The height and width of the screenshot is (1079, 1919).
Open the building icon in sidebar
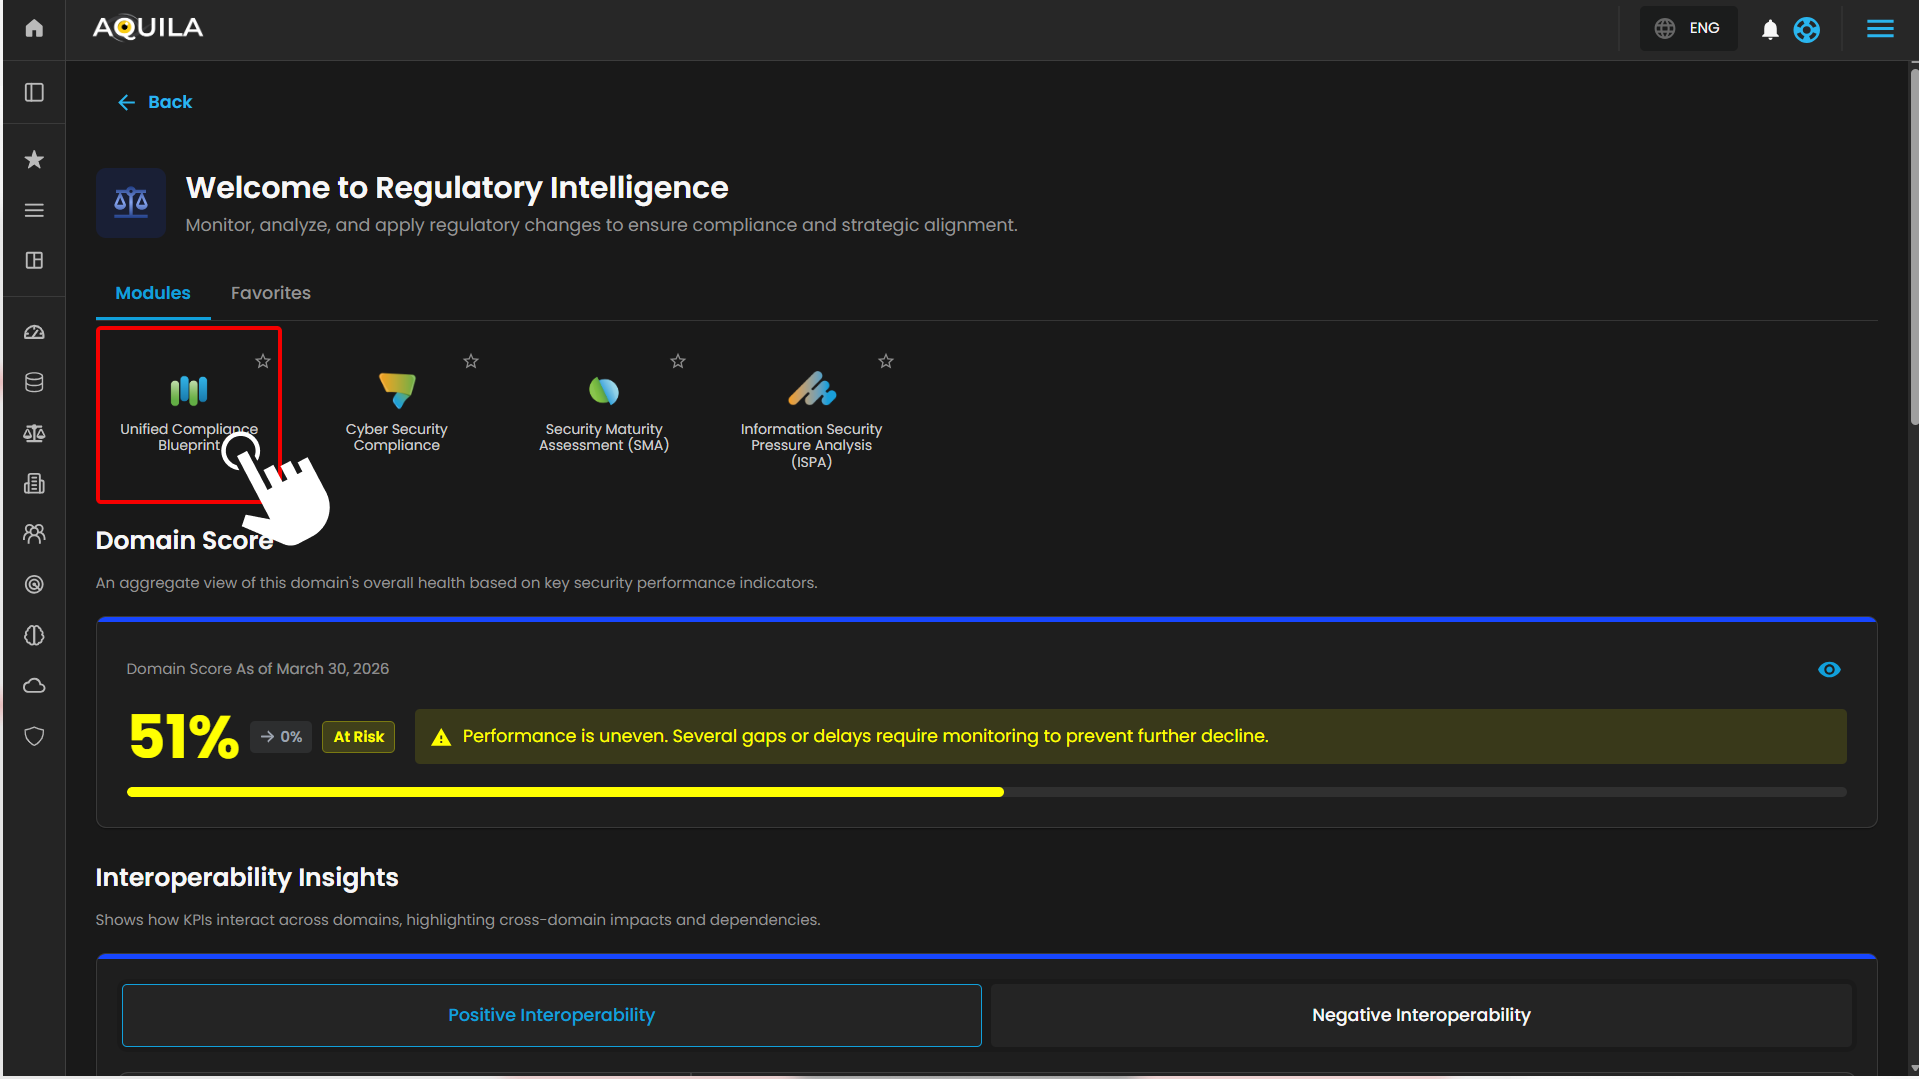pyautogui.click(x=34, y=484)
